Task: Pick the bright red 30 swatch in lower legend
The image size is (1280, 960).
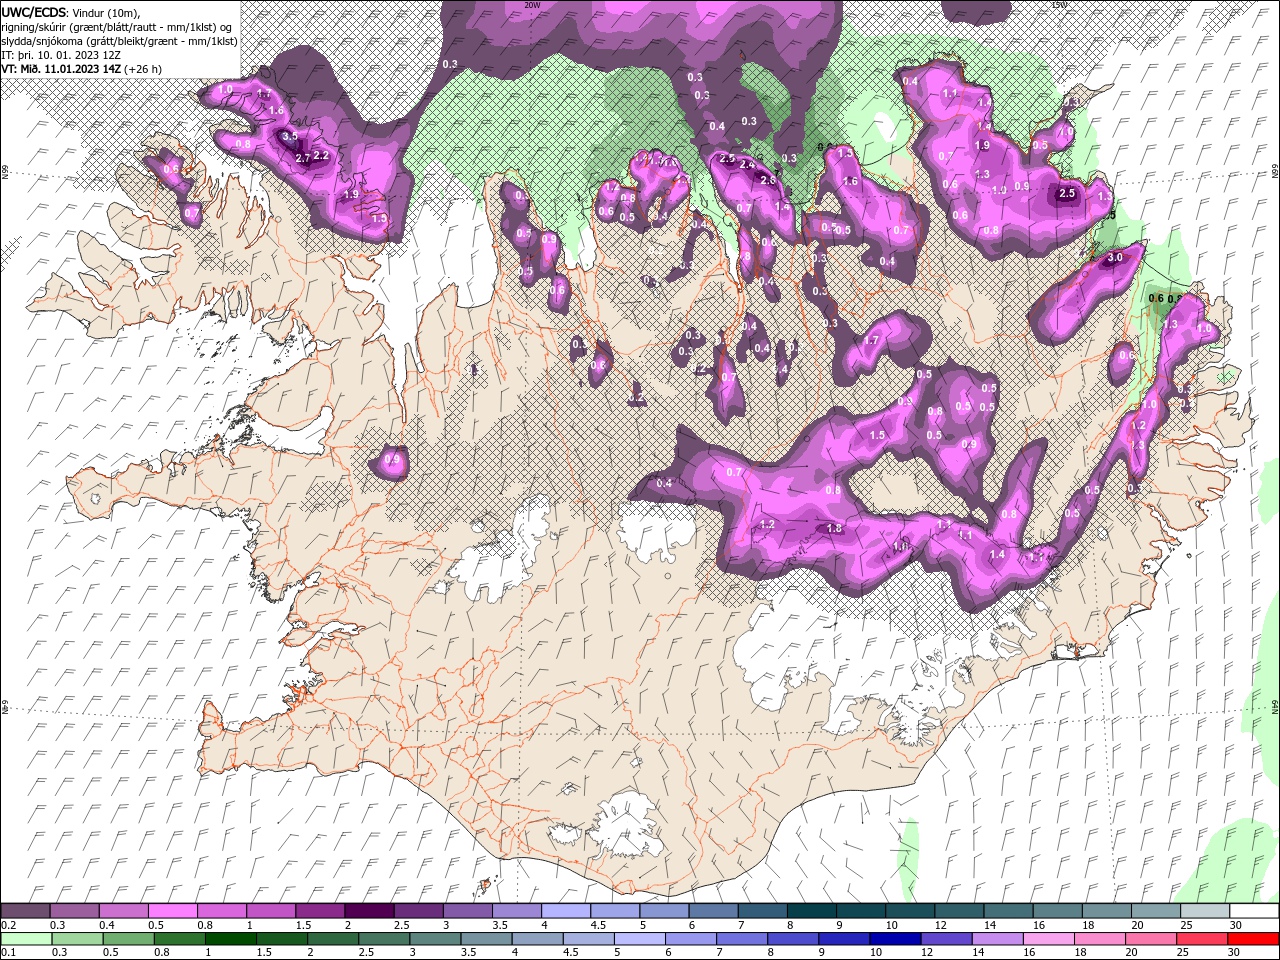Action: [x=1254, y=939]
